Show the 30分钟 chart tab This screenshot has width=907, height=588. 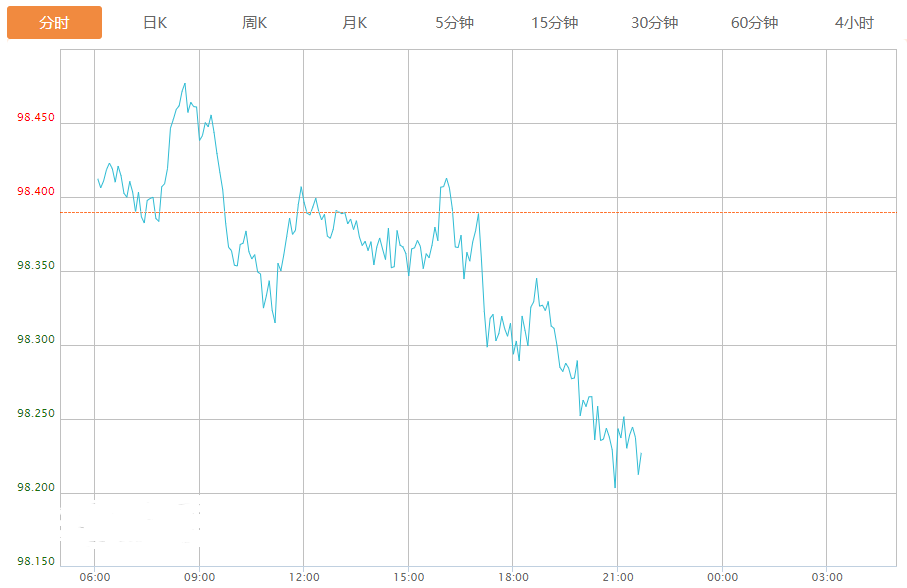click(x=654, y=22)
